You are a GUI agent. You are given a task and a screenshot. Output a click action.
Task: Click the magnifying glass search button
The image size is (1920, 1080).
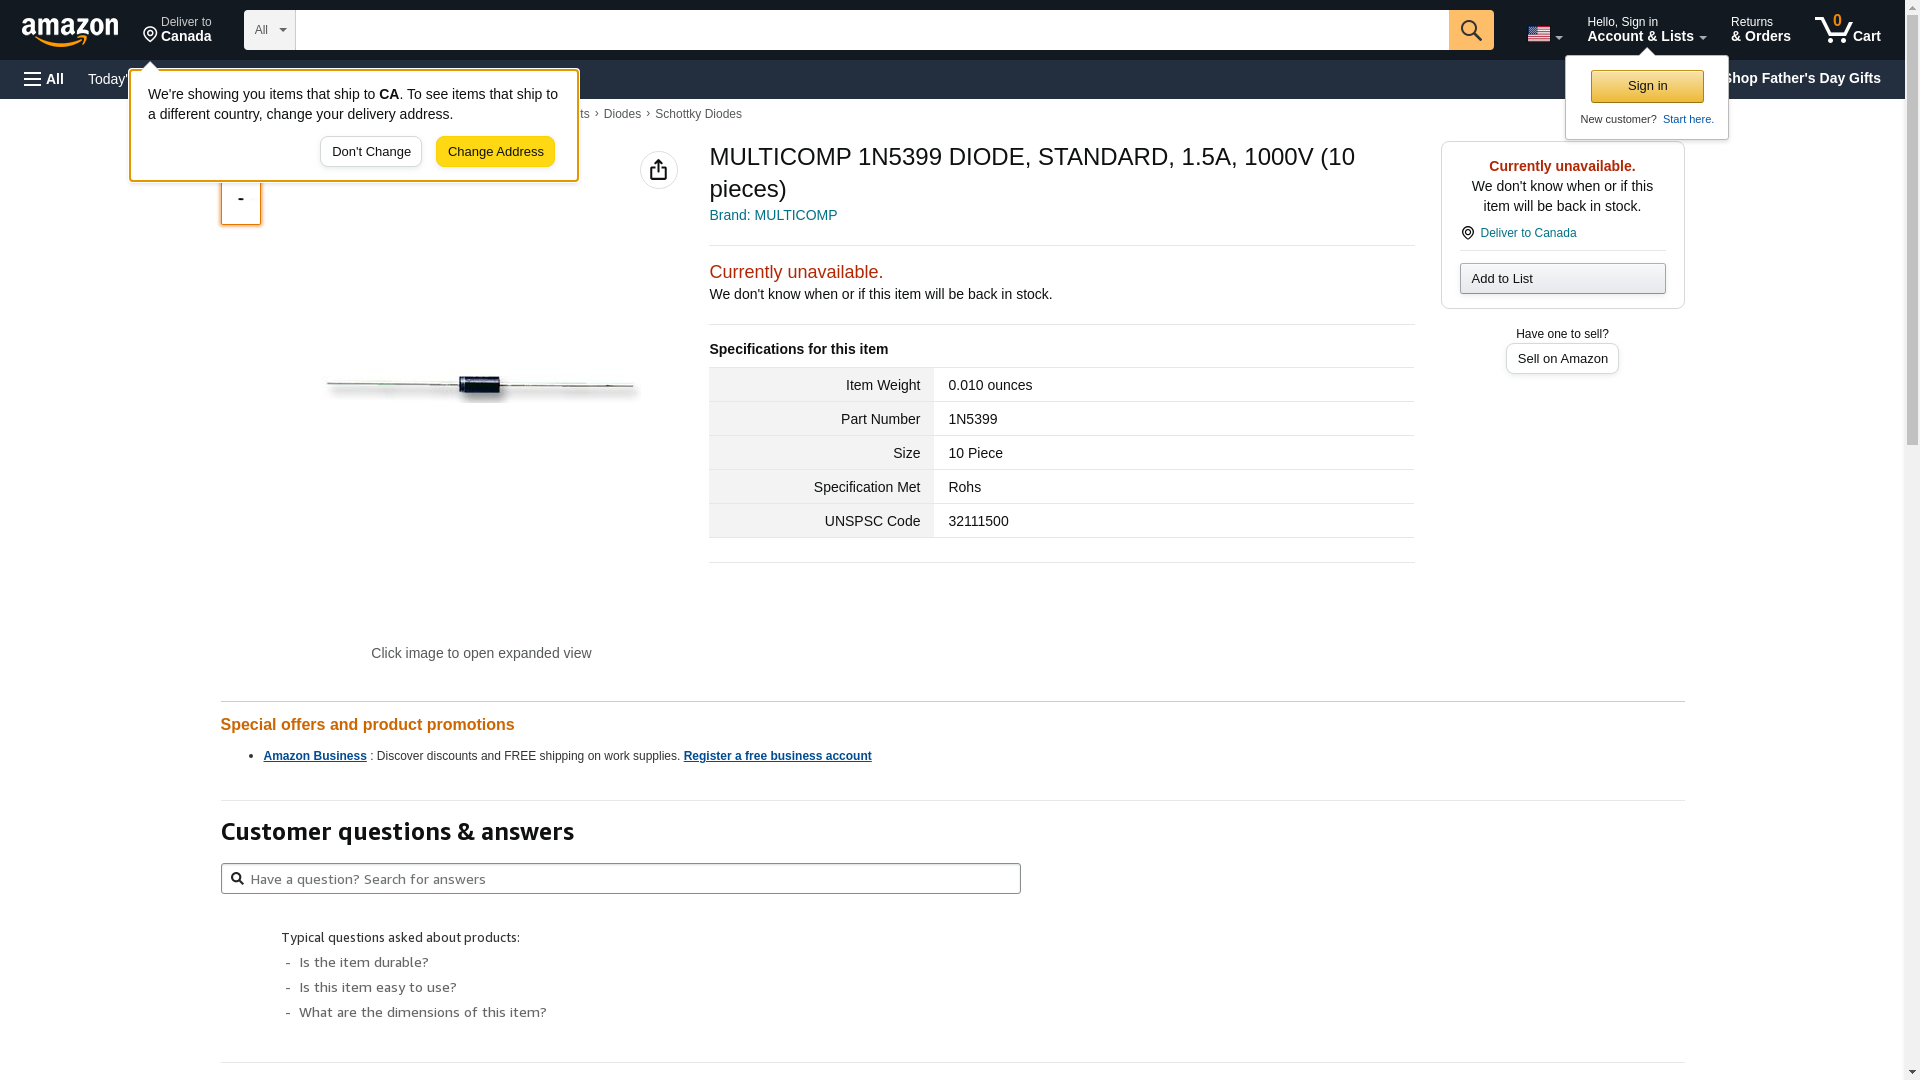[1470, 30]
